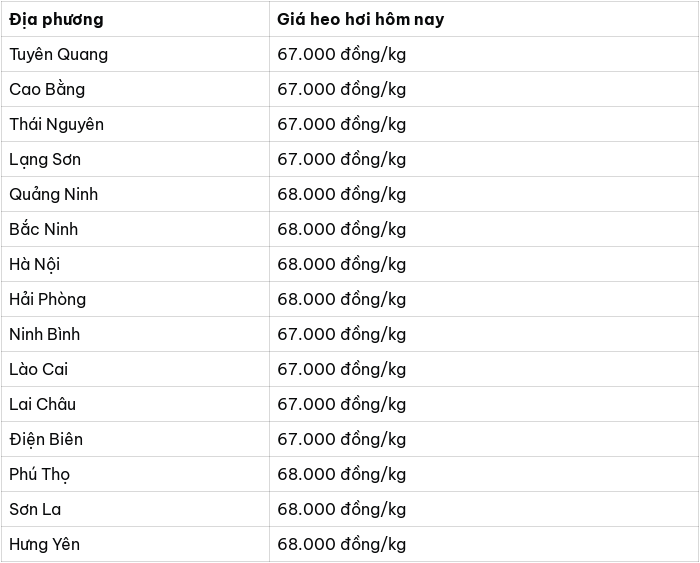Click the Ninh Bình row name

pos(45,334)
